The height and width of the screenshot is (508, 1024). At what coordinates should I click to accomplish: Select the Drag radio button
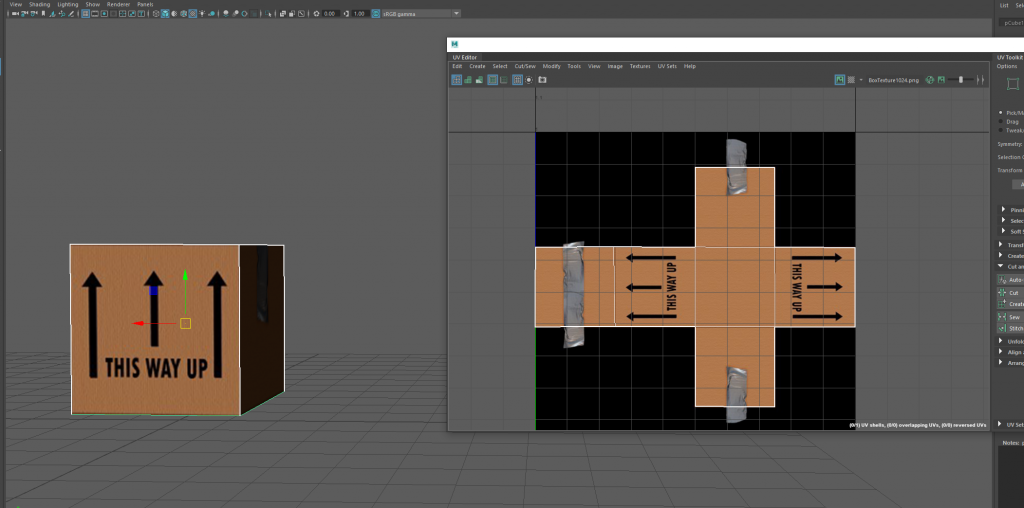click(1001, 121)
